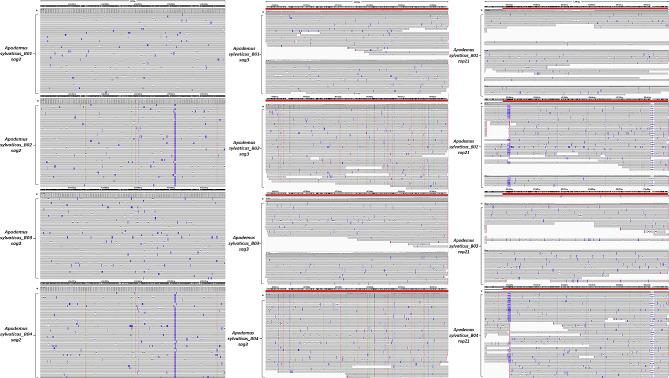
Task: Click the red reference bar above B03 seg3
Action: tap(357, 195)
